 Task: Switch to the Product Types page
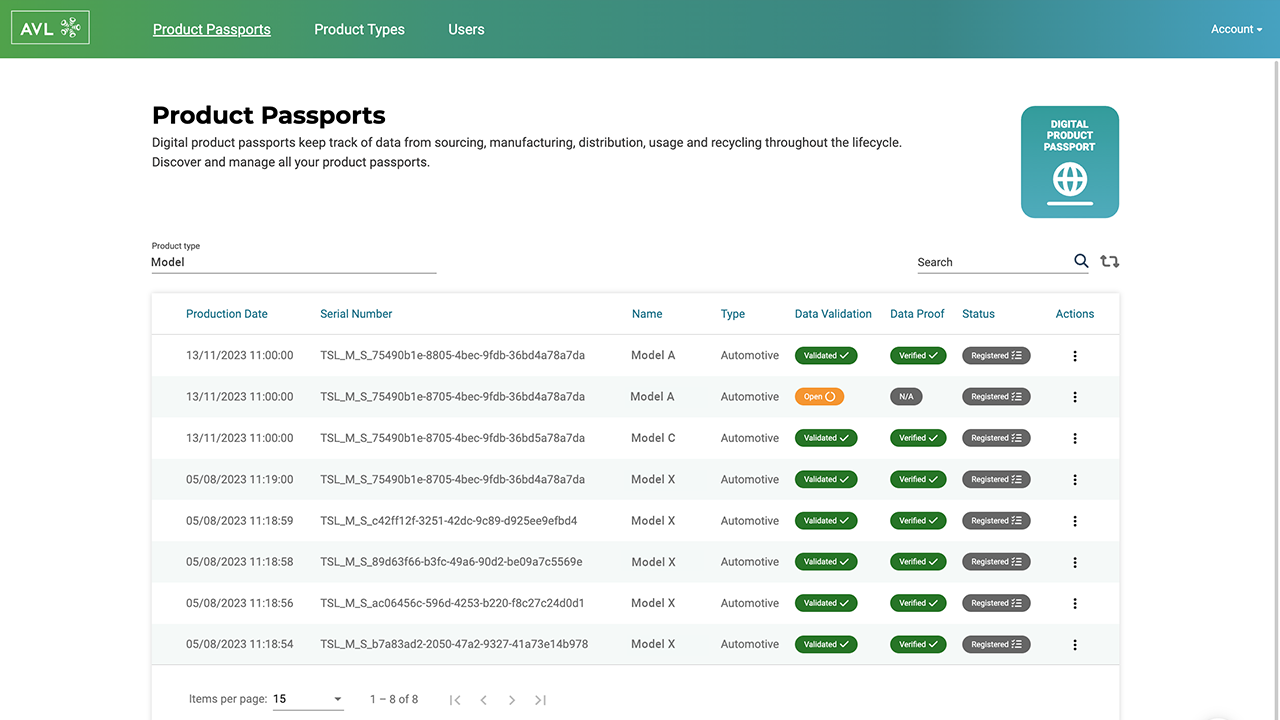coord(359,29)
